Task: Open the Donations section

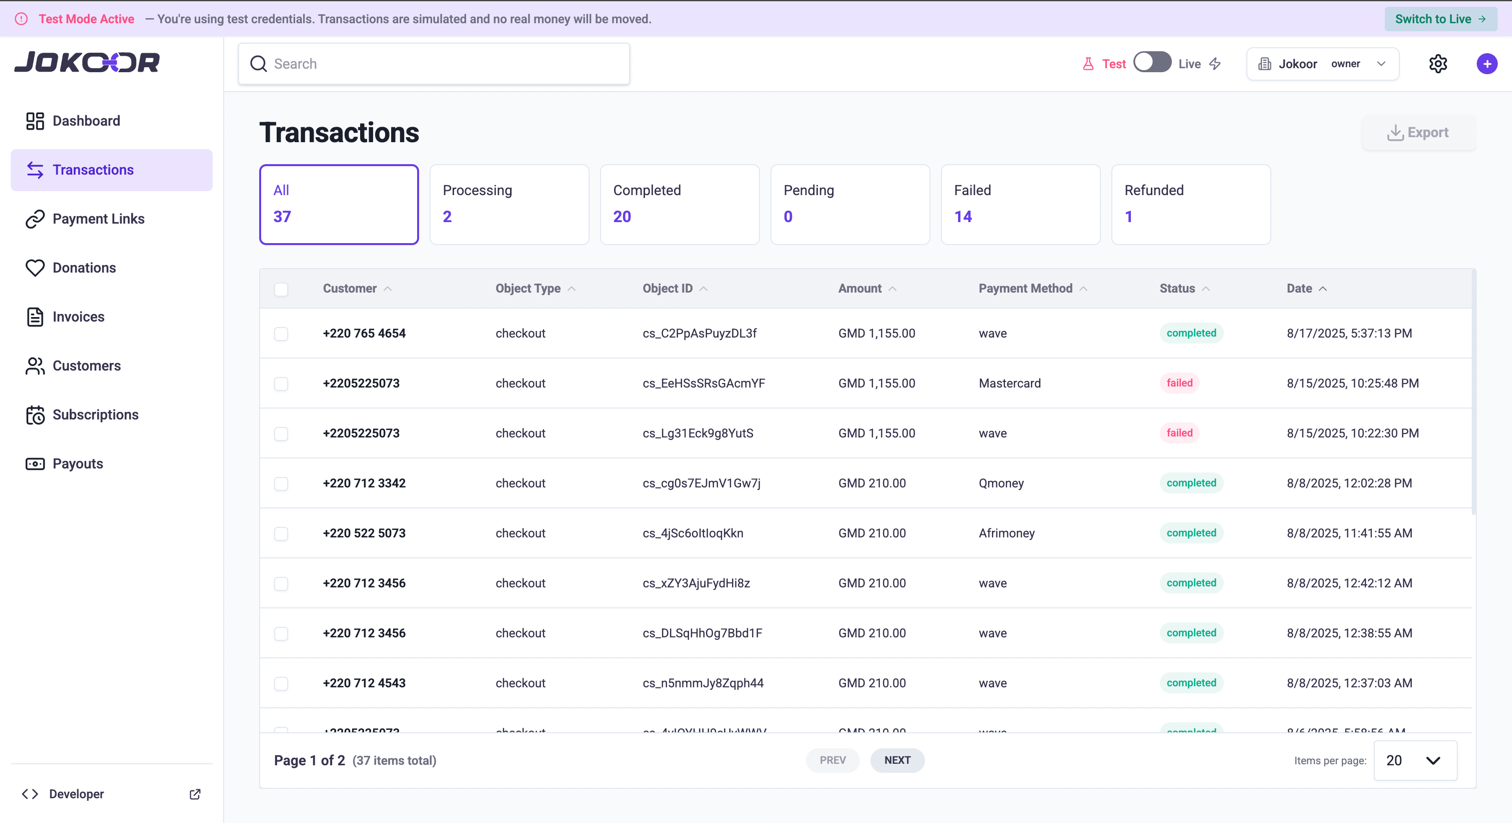Action: pos(82,267)
